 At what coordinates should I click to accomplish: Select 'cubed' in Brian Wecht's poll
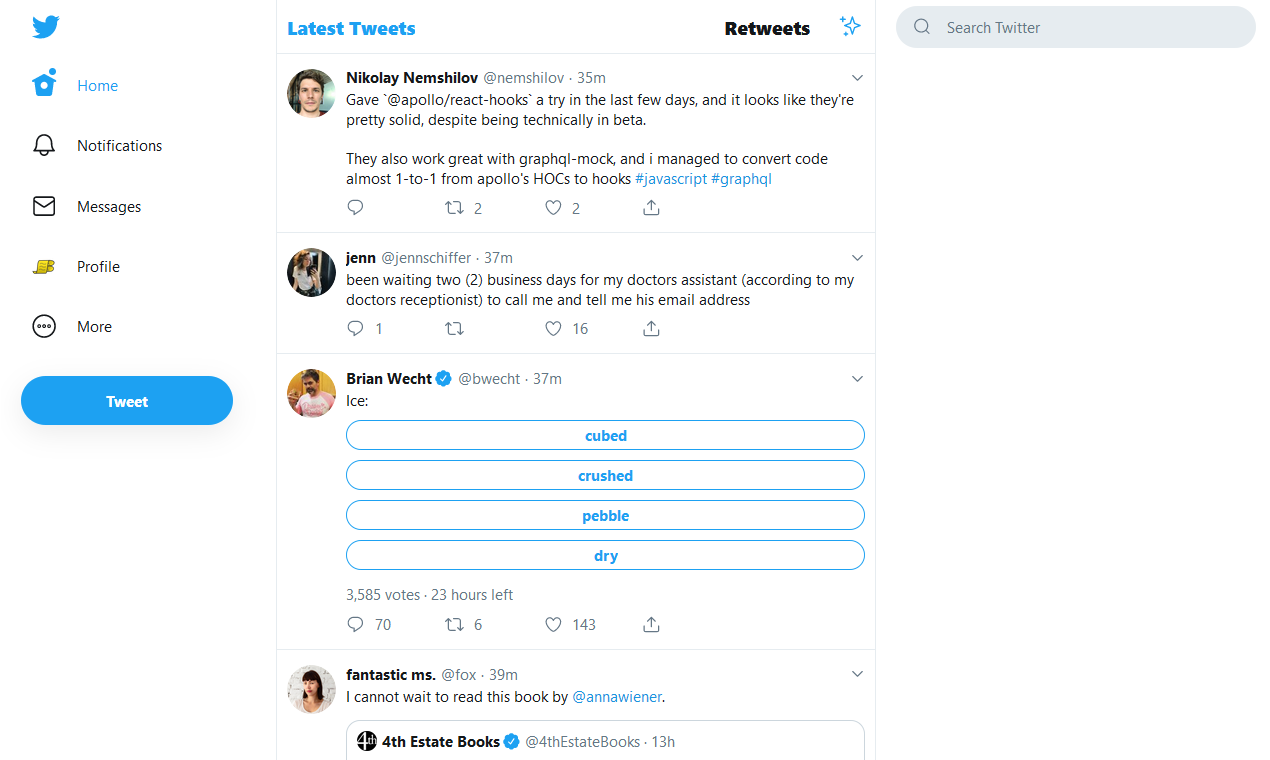point(605,435)
